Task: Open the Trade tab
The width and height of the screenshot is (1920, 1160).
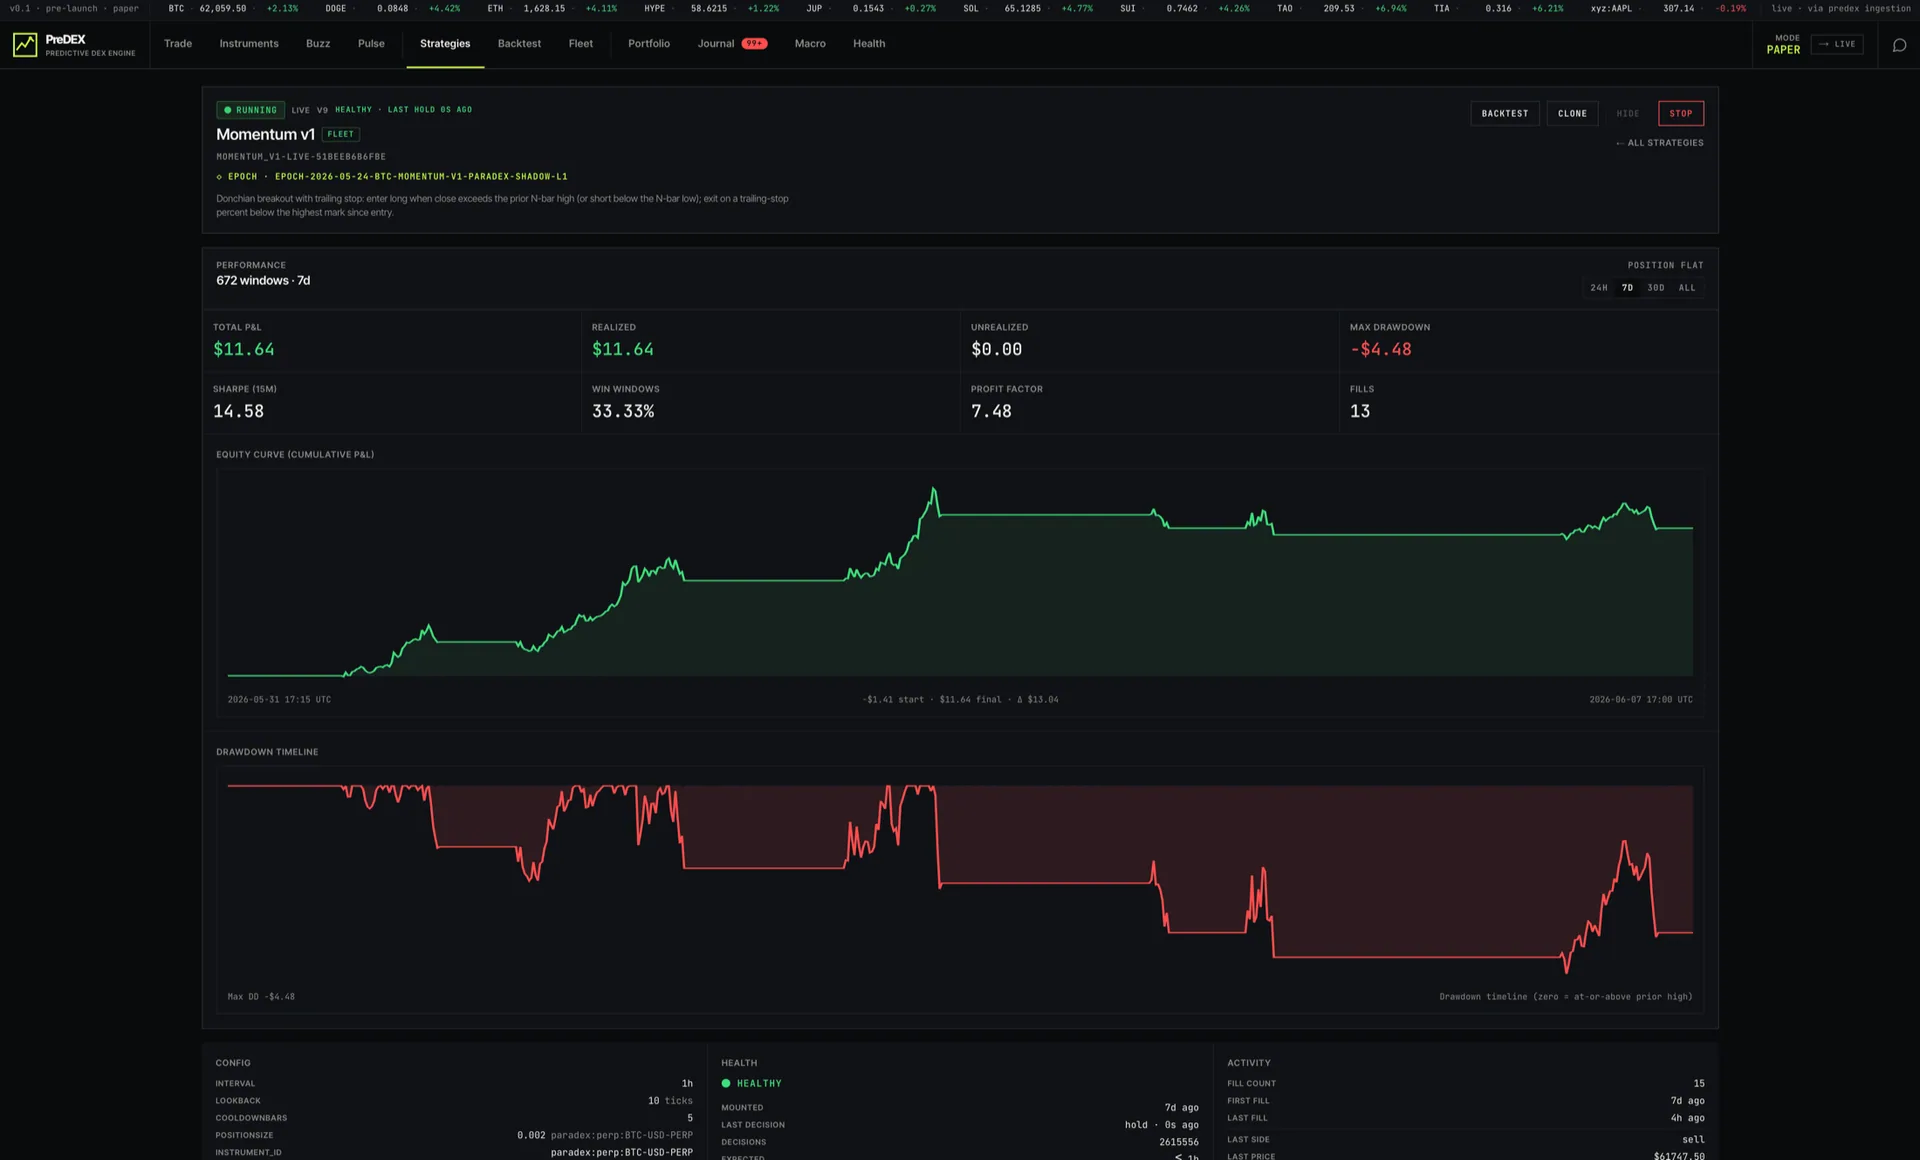Action: tap(178, 44)
